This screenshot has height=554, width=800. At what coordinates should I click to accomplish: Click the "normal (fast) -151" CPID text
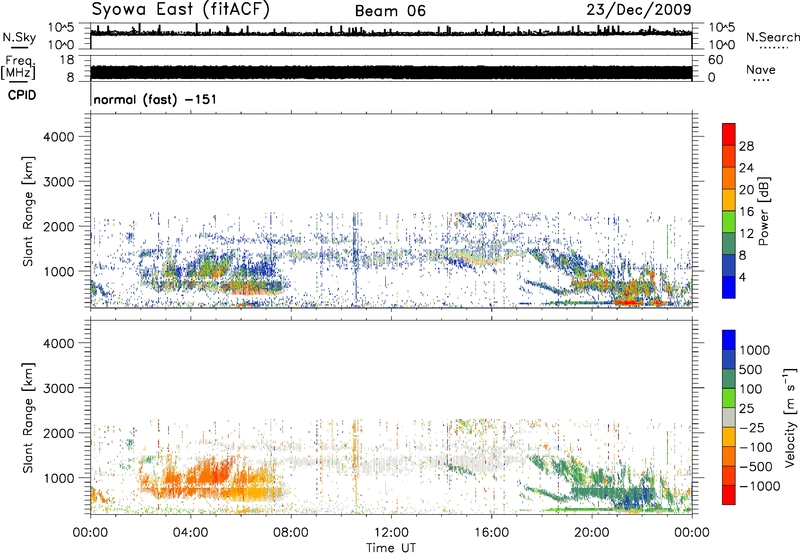click(155, 99)
